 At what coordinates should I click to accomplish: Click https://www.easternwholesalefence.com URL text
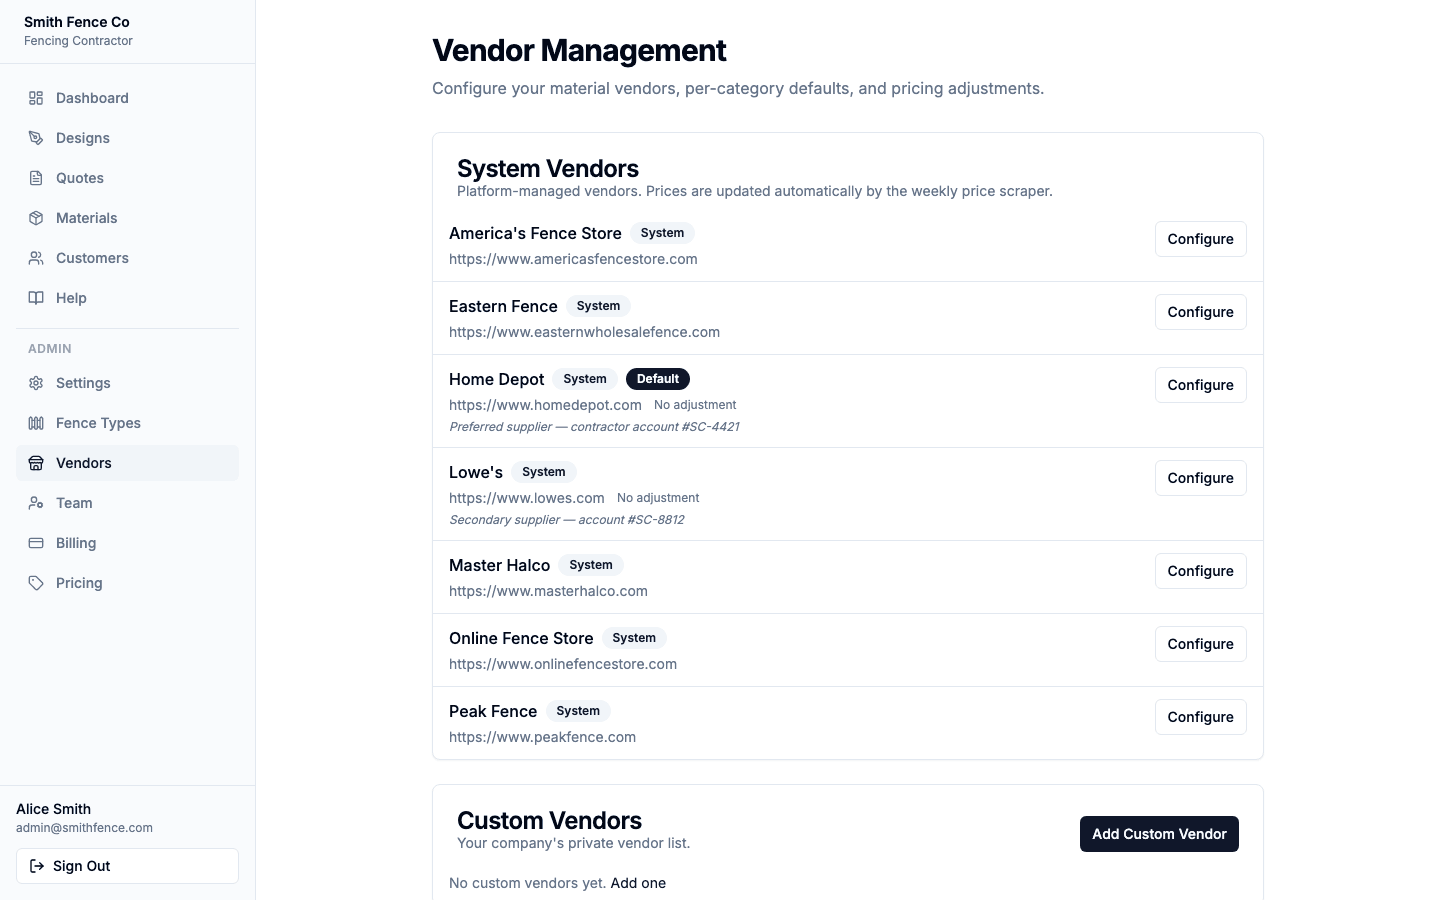pos(584,332)
